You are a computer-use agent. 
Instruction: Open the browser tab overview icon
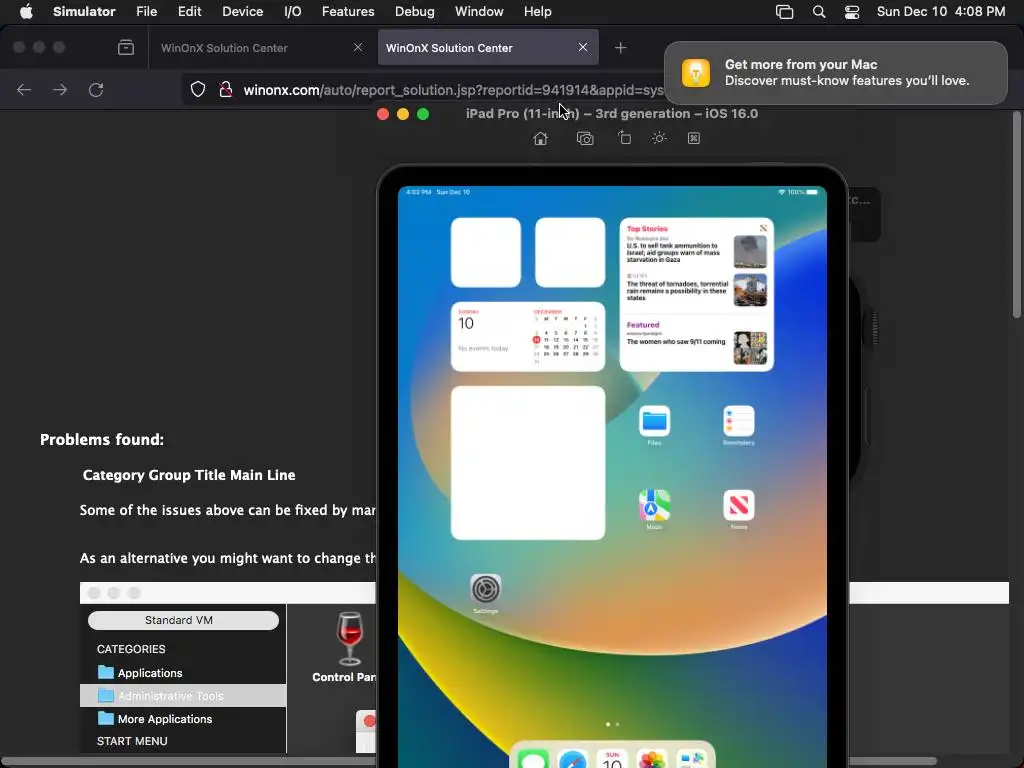[126, 48]
